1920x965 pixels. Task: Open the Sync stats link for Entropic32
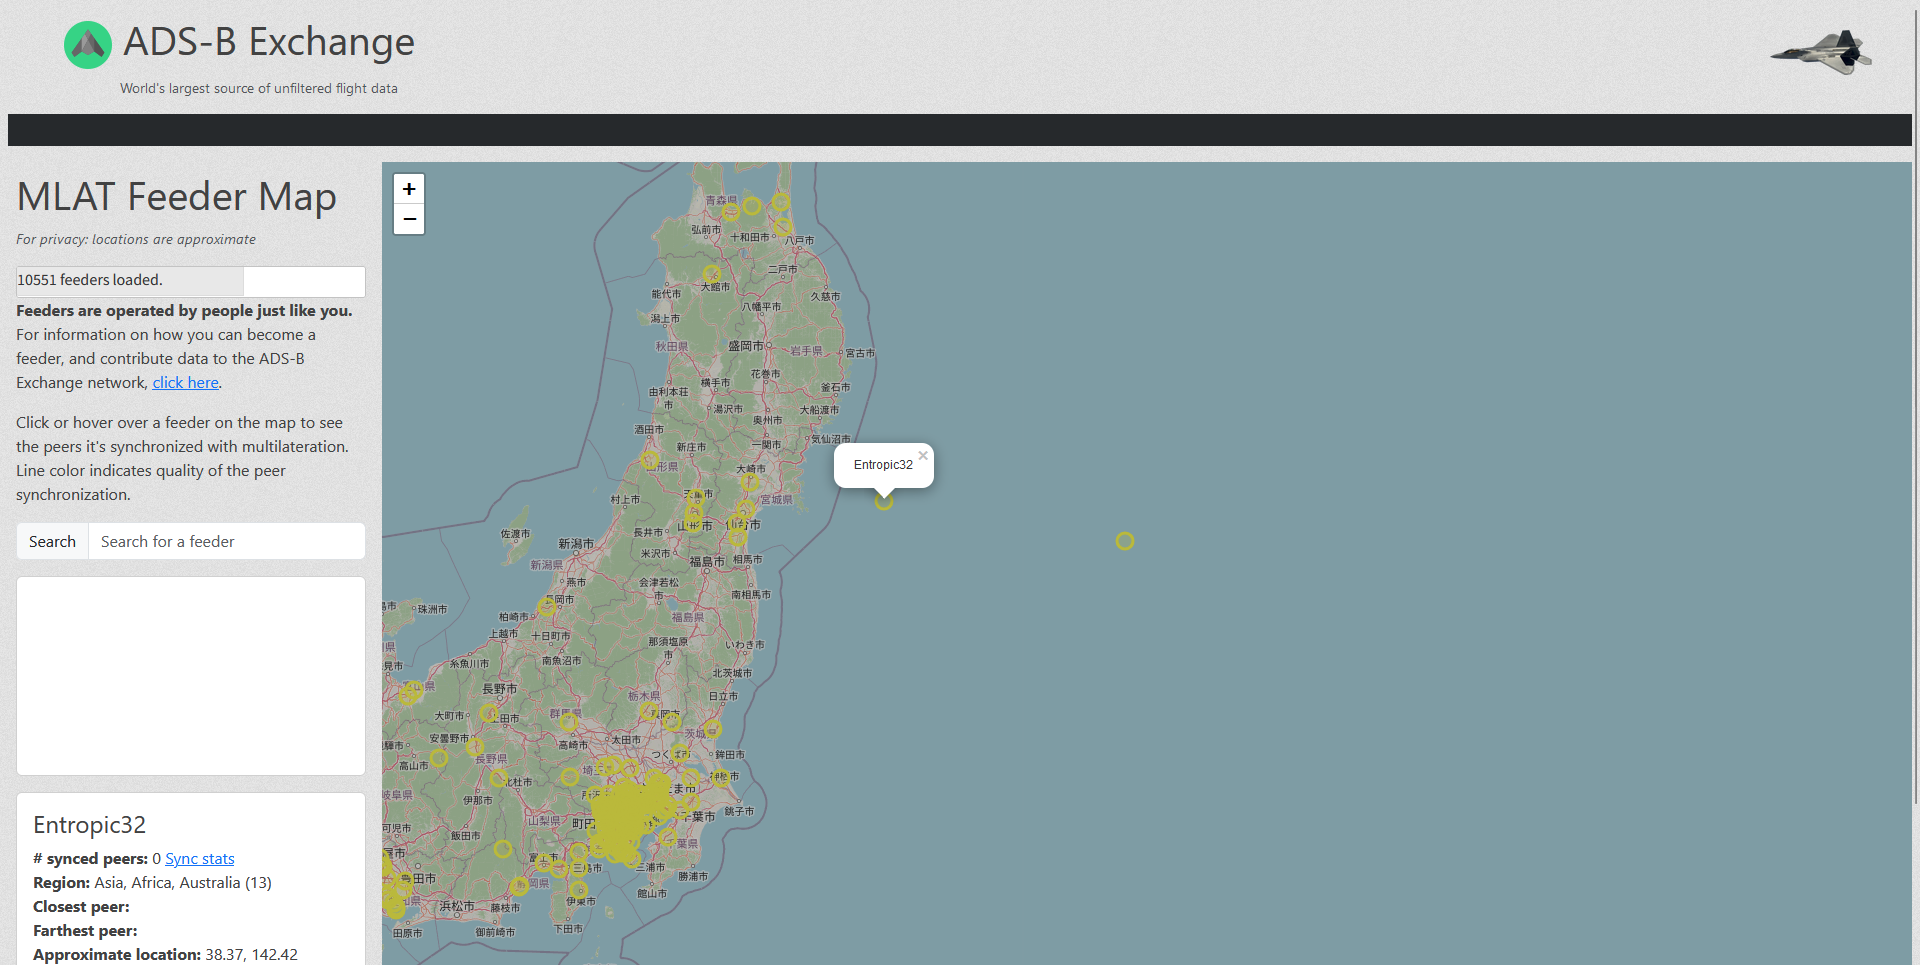pos(200,859)
